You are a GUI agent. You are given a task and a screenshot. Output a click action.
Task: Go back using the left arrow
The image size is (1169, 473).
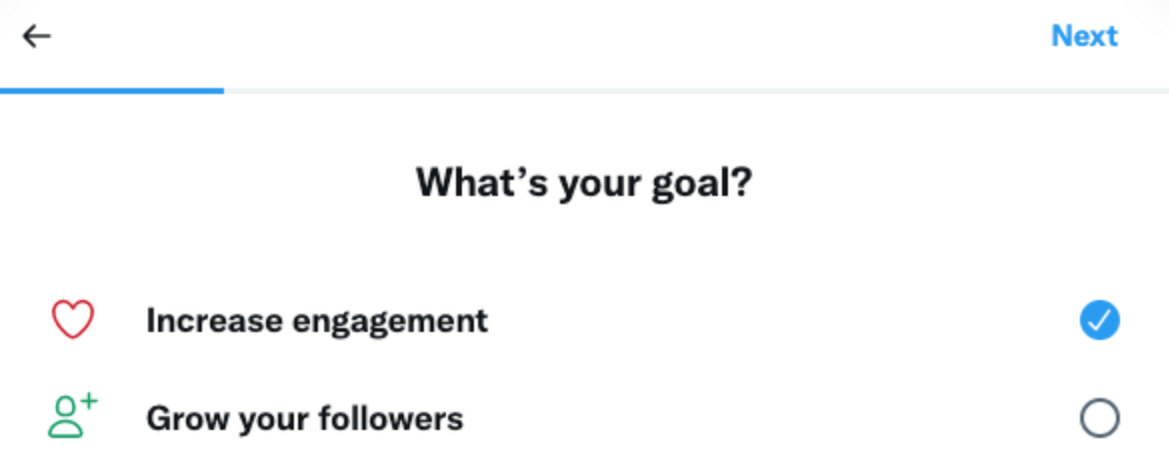tap(37, 37)
